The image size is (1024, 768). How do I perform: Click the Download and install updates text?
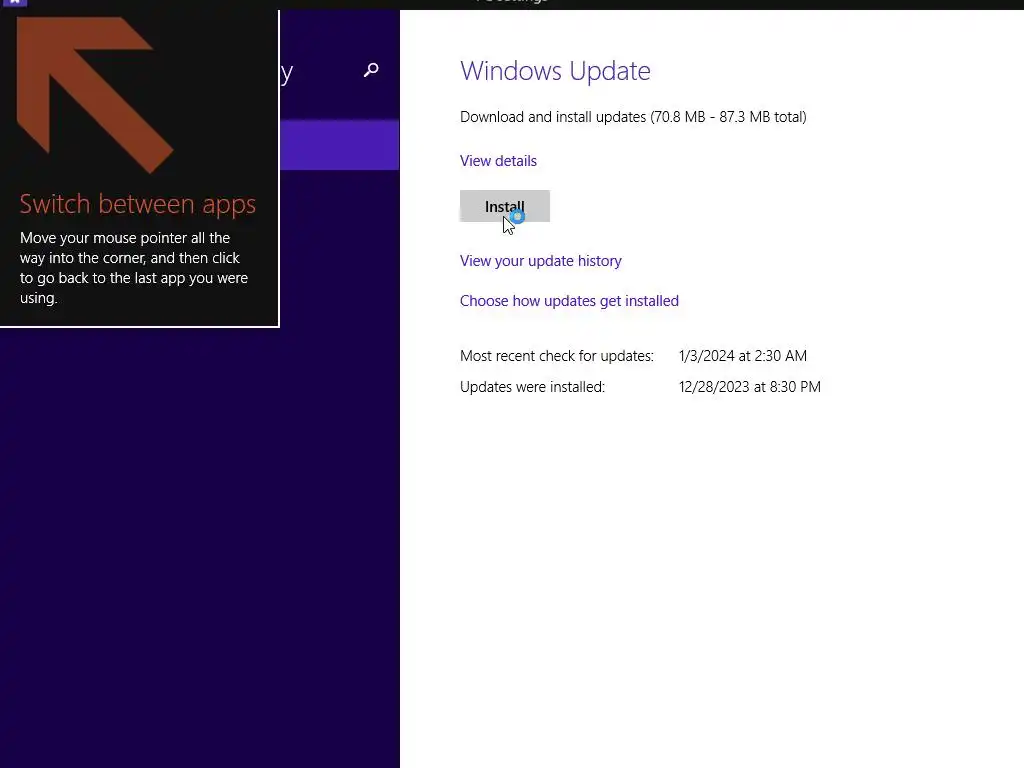click(633, 117)
